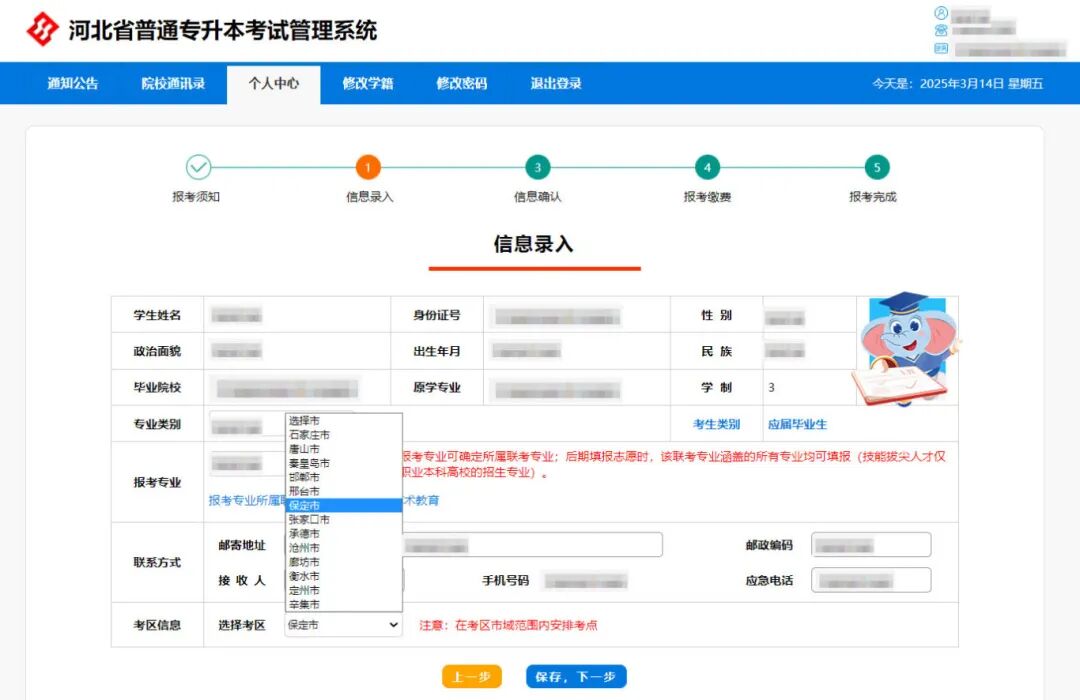Click step 4 报考缴费 circle
The image size is (1080, 700).
(708, 168)
